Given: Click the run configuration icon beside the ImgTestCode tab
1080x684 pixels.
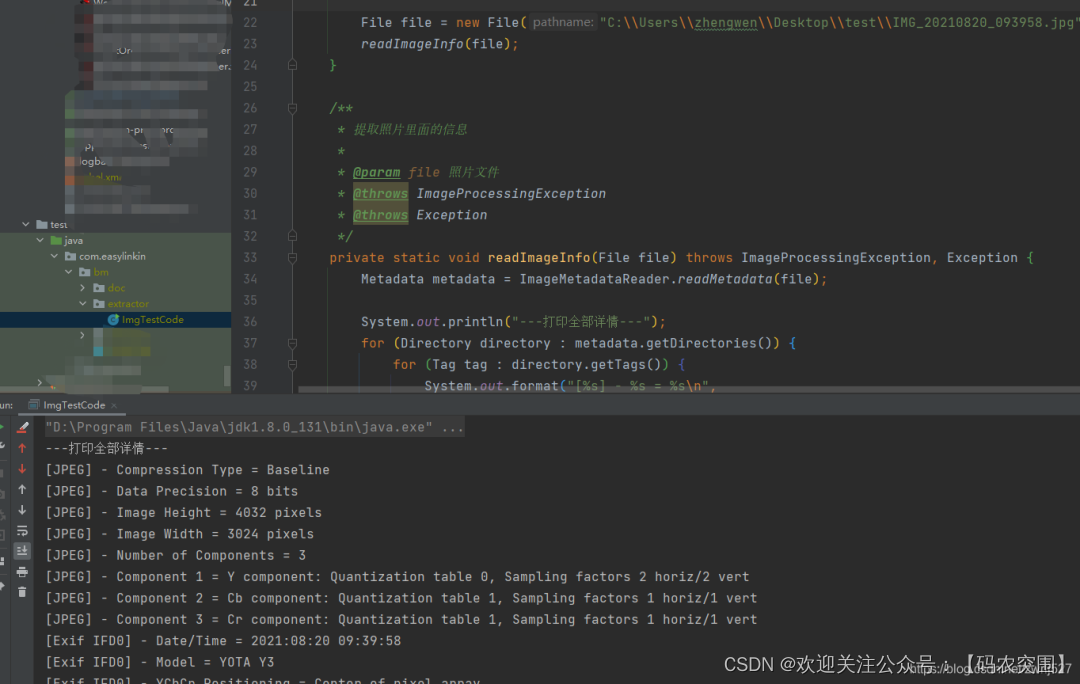Looking at the screenshot, I should tap(33, 405).
